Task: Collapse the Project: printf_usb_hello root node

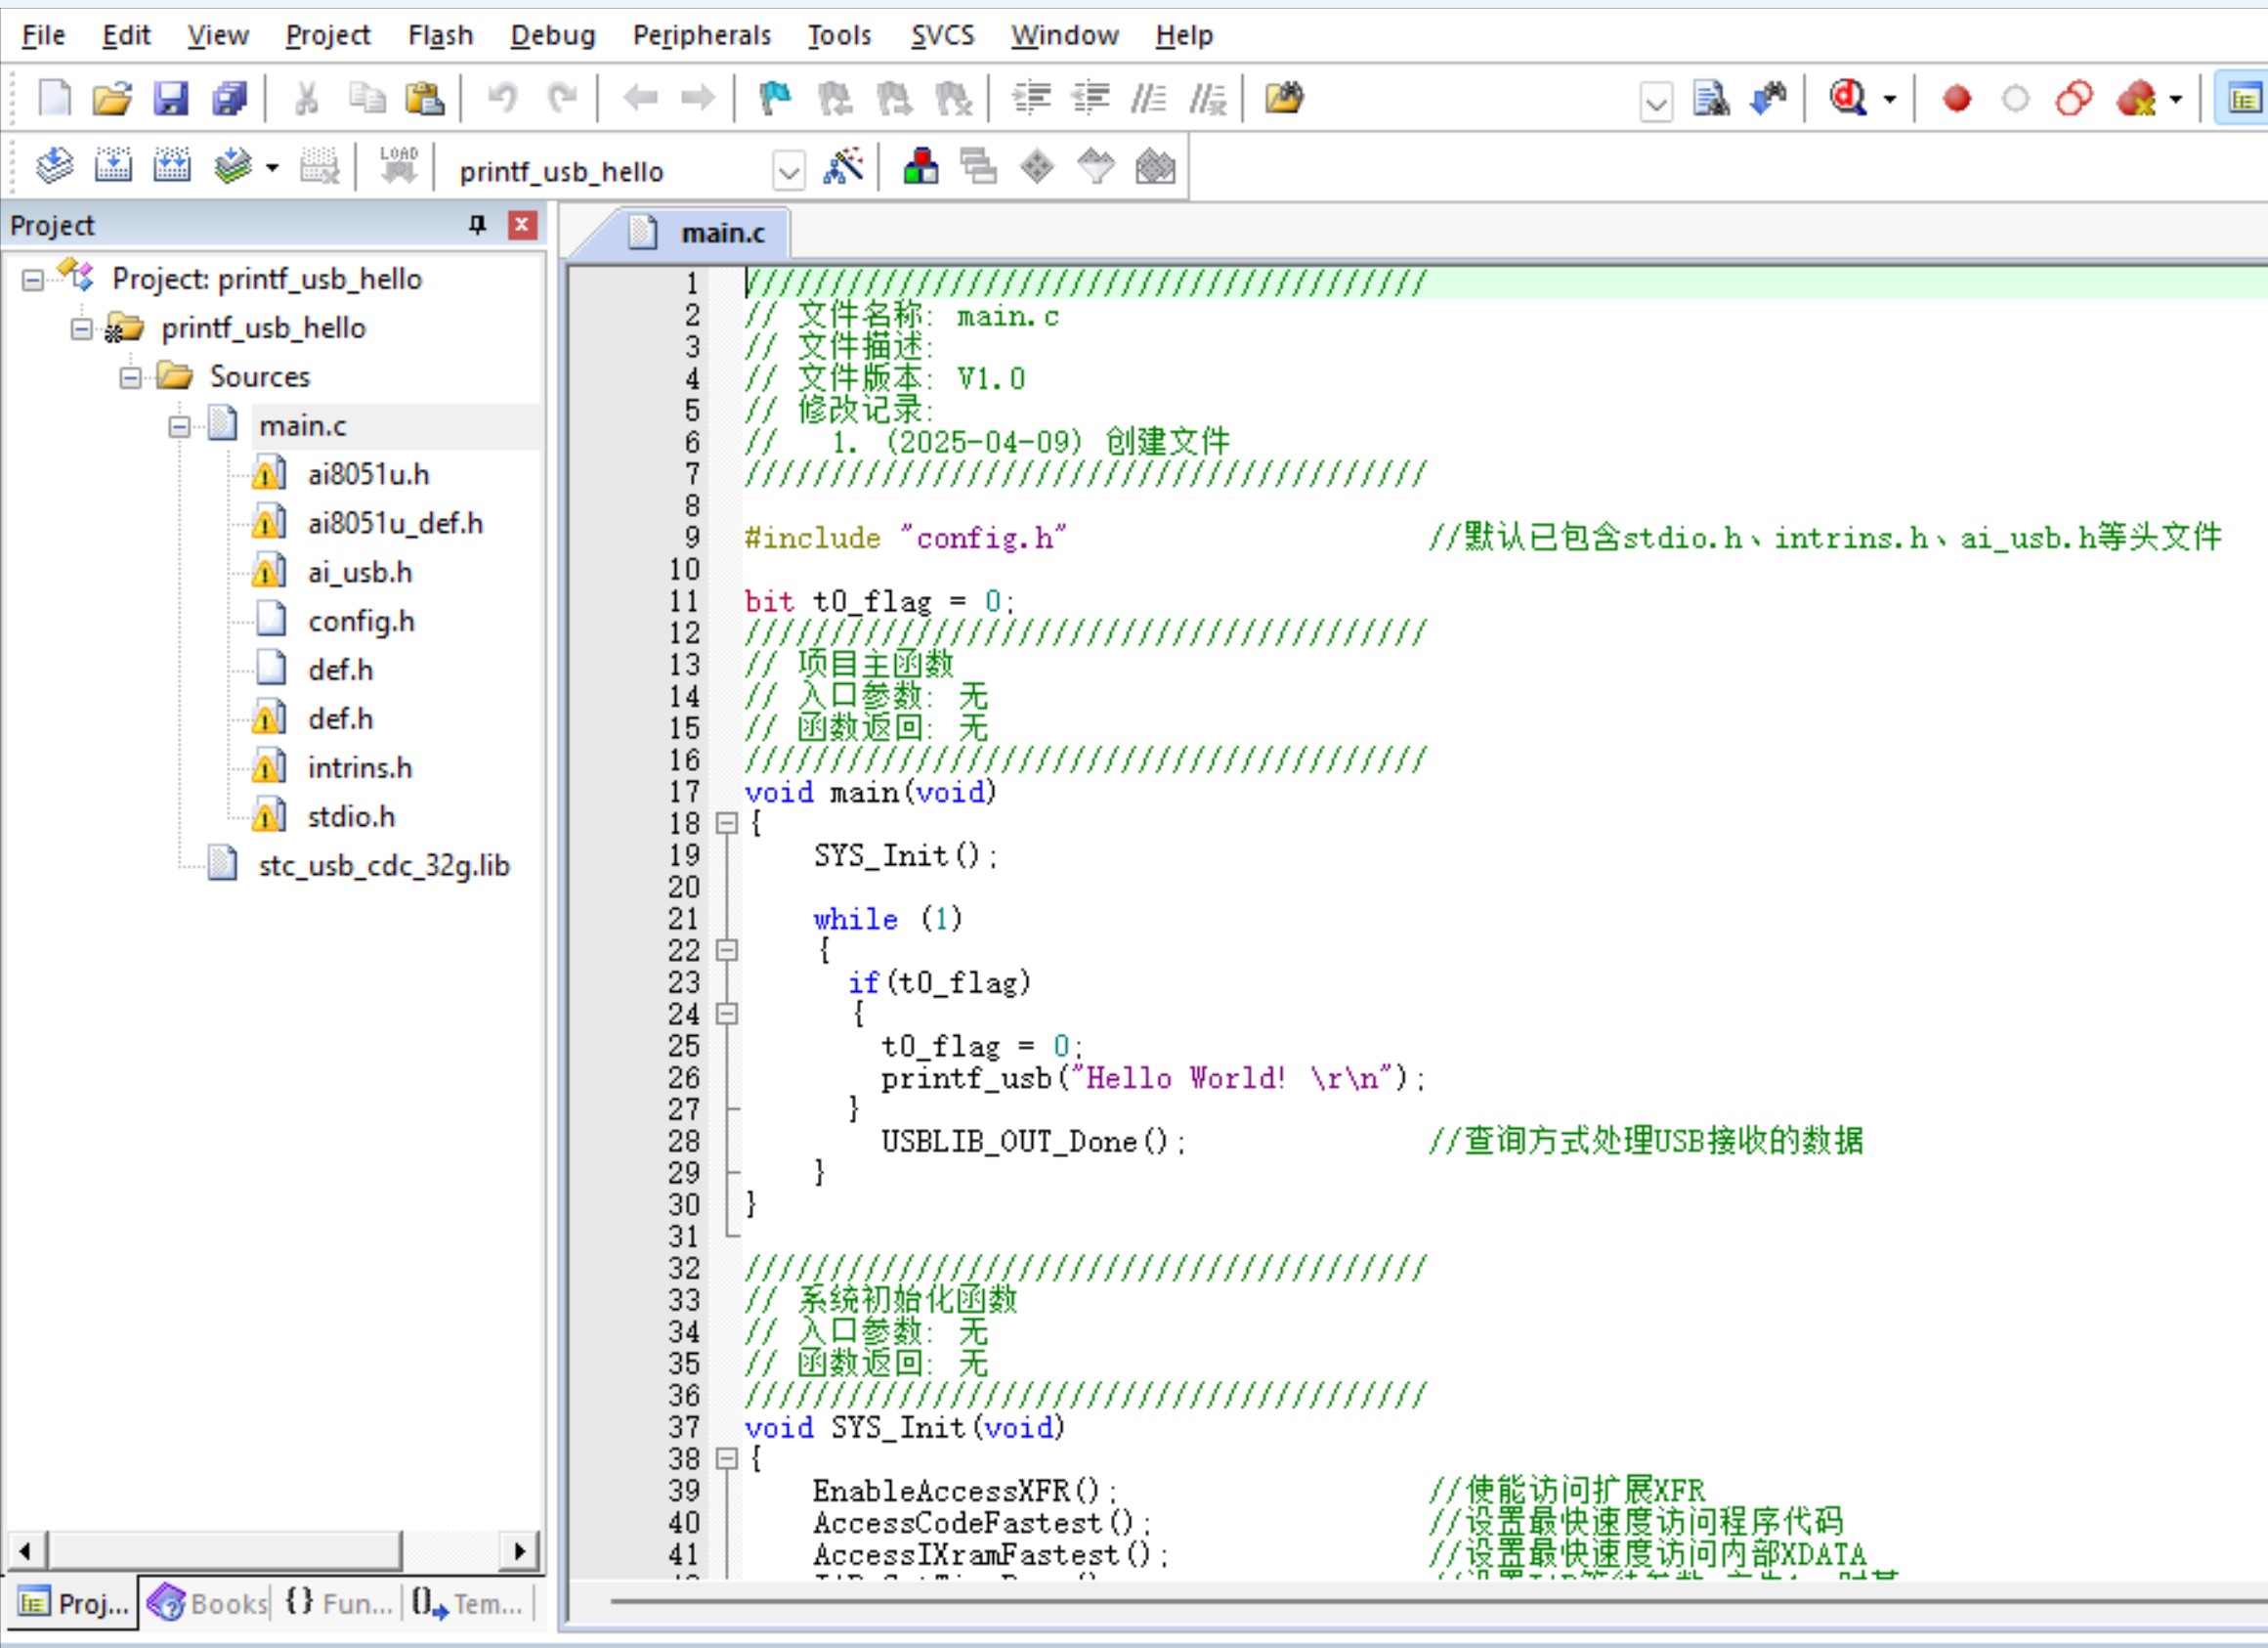Action: [x=33, y=280]
